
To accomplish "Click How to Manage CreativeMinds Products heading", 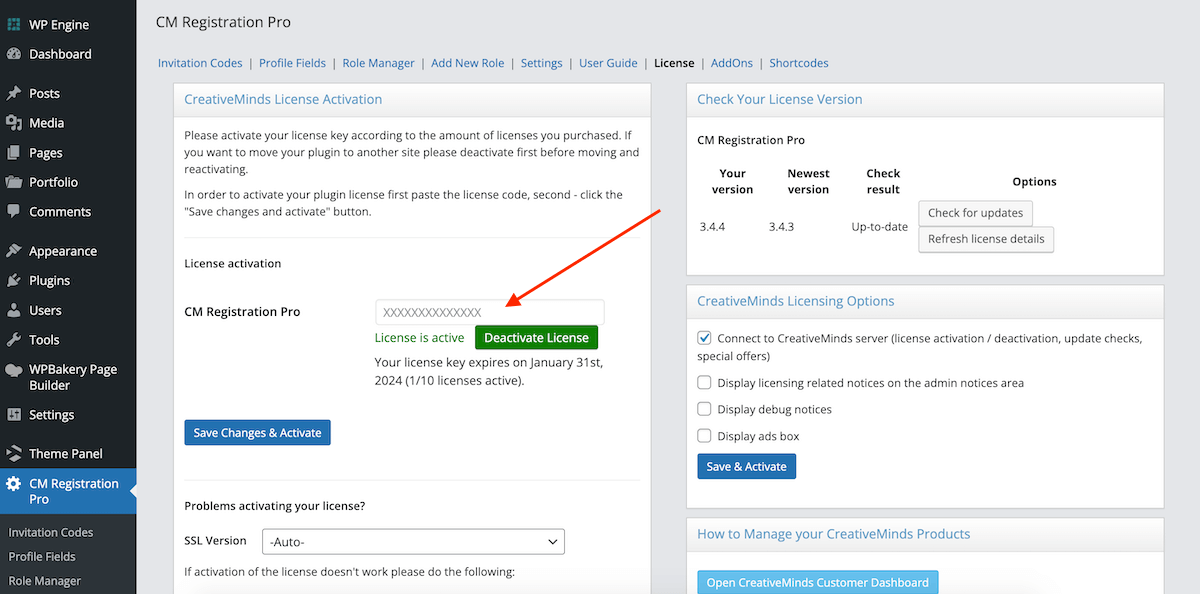I will (834, 534).
